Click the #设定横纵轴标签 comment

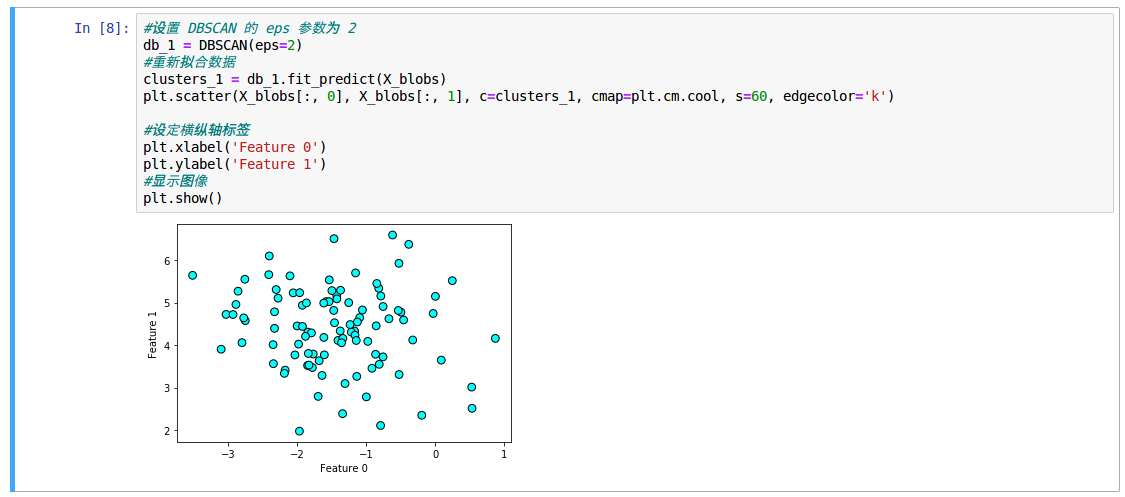(197, 131)
